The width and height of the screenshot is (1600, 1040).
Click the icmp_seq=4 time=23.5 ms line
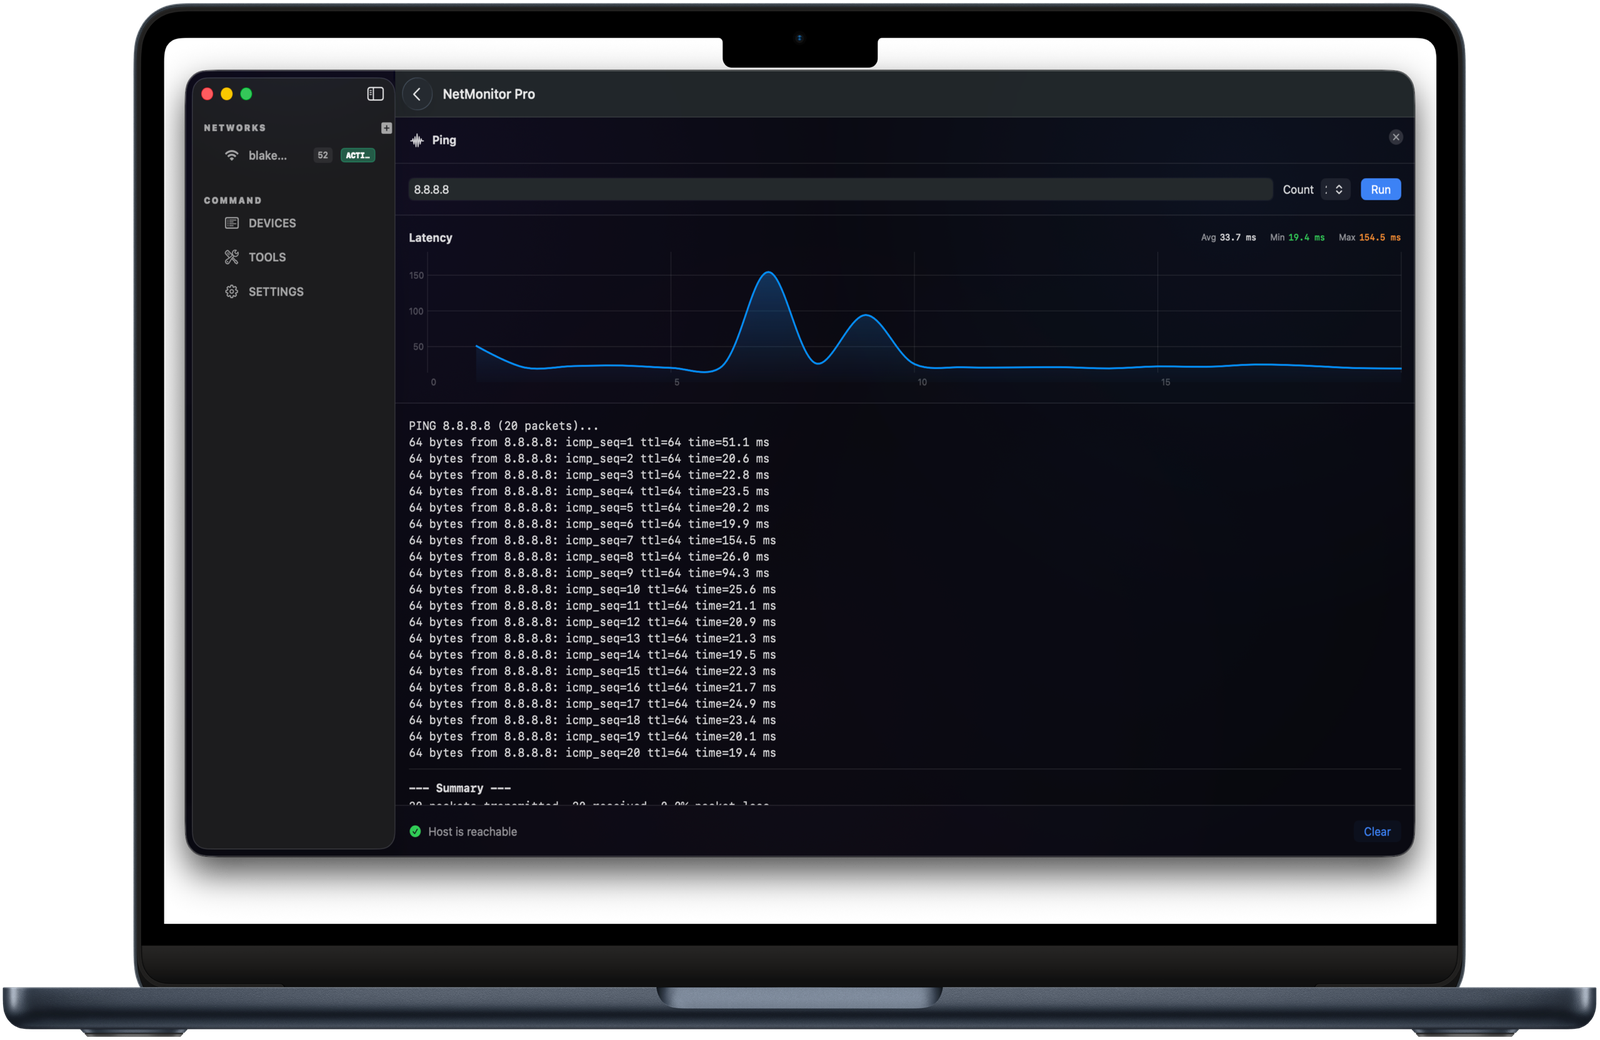pos(589,491)
